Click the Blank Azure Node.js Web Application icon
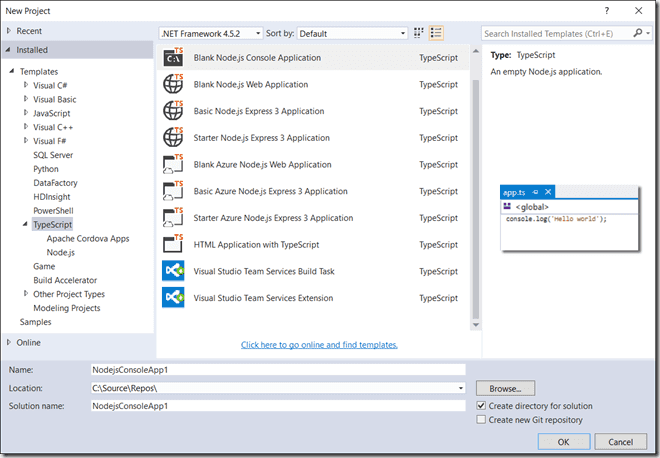This screenshot has height=458, width=660. (x=173, y=164)
